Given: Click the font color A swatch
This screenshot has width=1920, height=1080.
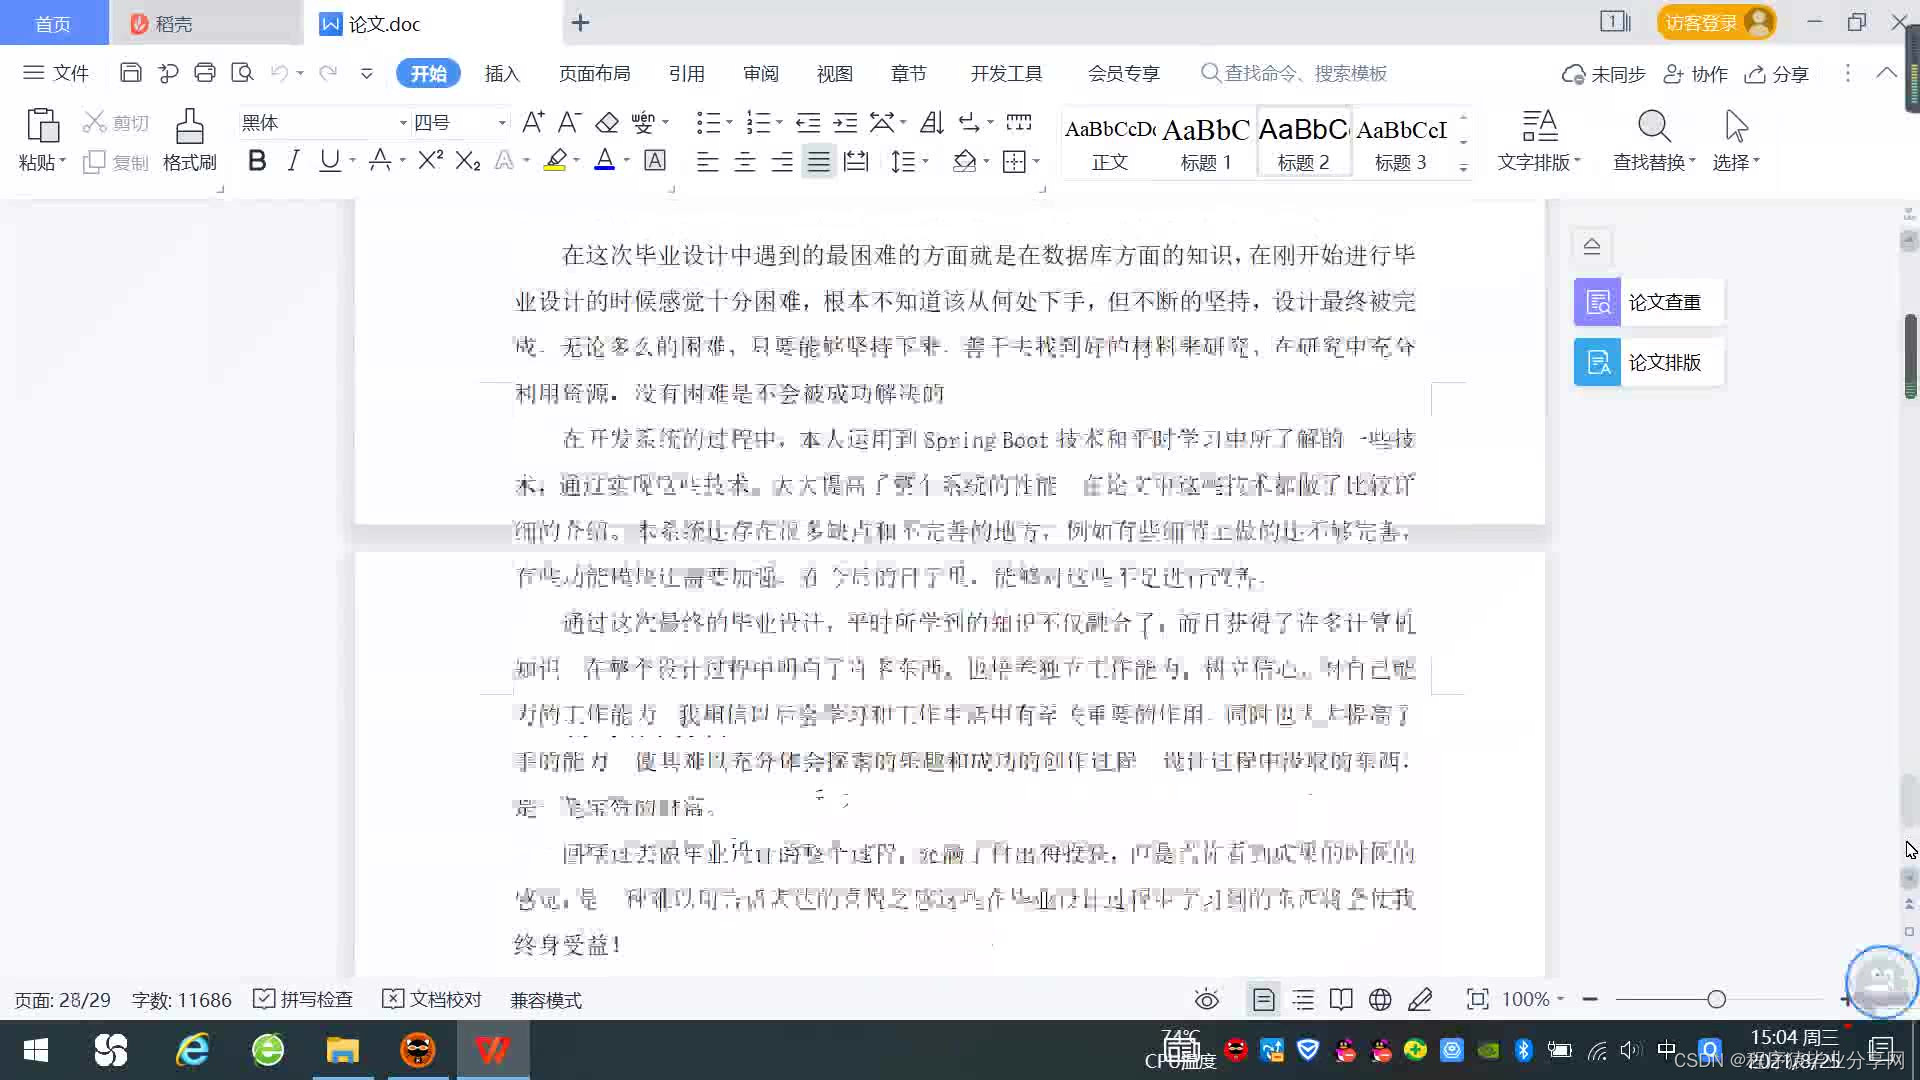Looking at the screenshot, I should coord(604,161).
